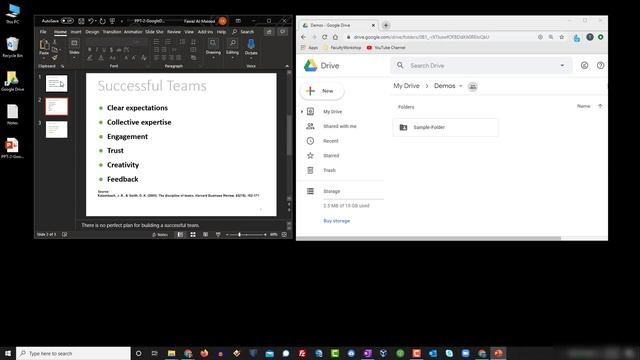Click the Drive Help question mark icon

[600, 65]
